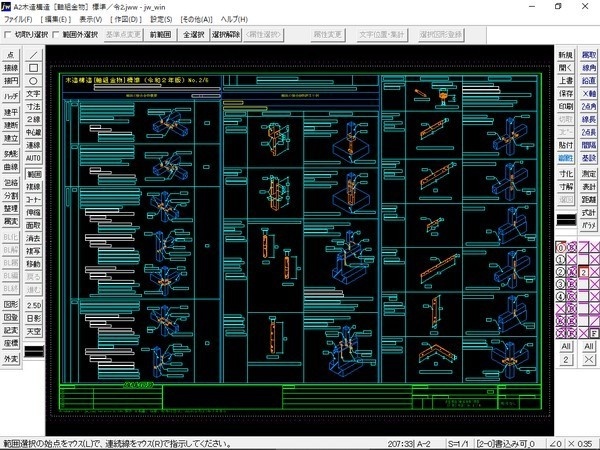Open the 2.5D view tool
Screen dimensions: 600x450
click(x=33, y=305)
